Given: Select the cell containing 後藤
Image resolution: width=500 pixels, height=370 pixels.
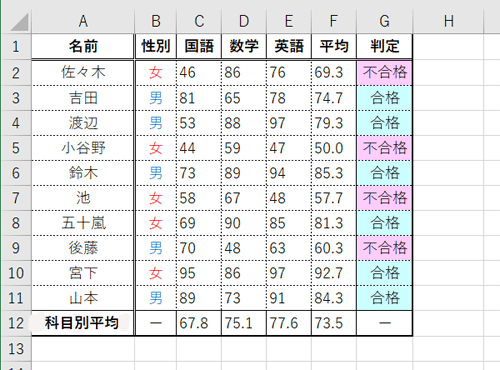Looking at the screenshot, I should click(x=83, y=248).
